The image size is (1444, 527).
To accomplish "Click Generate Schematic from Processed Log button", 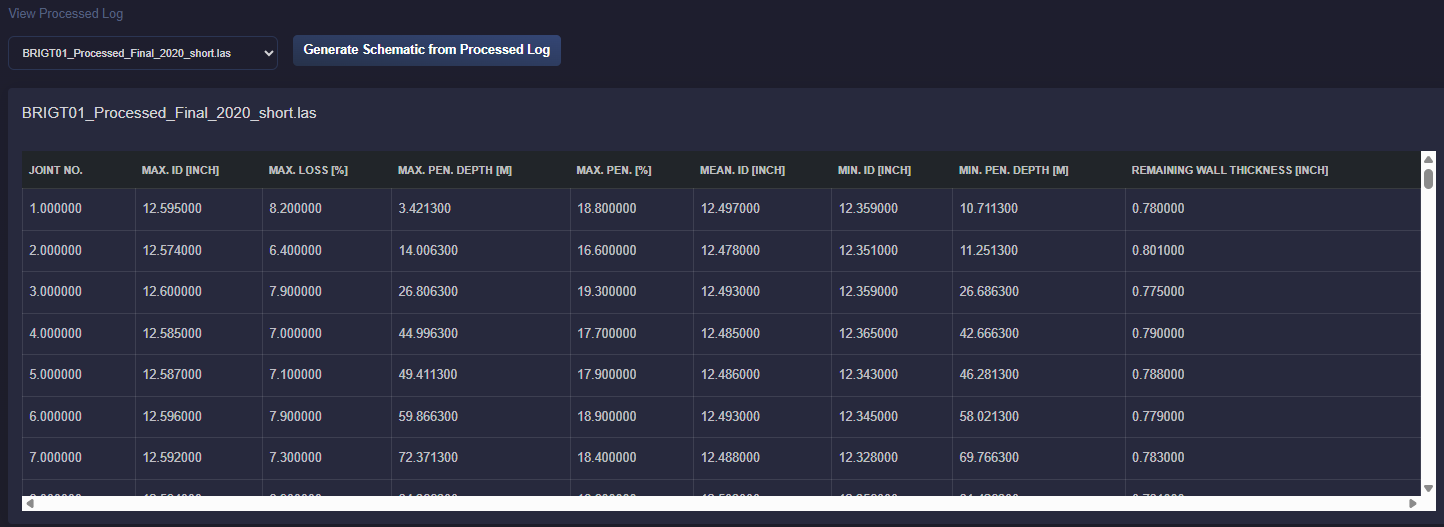I will point(426,50).
